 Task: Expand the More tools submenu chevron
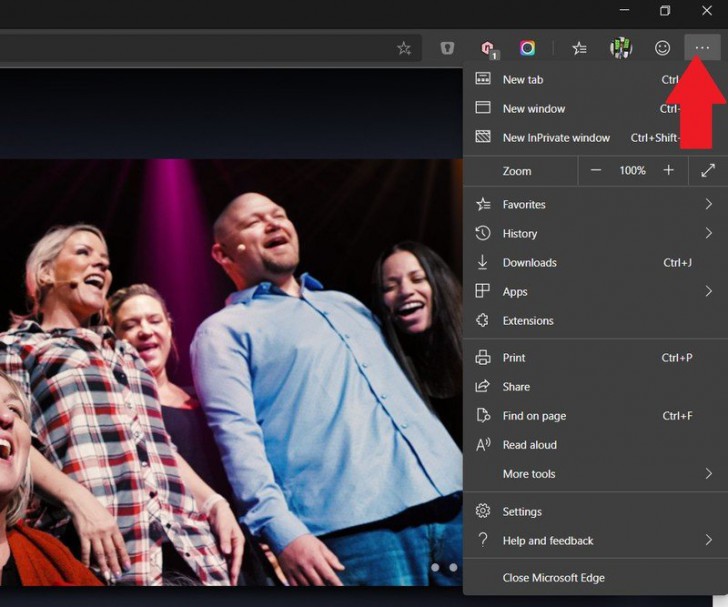[708, 473]
